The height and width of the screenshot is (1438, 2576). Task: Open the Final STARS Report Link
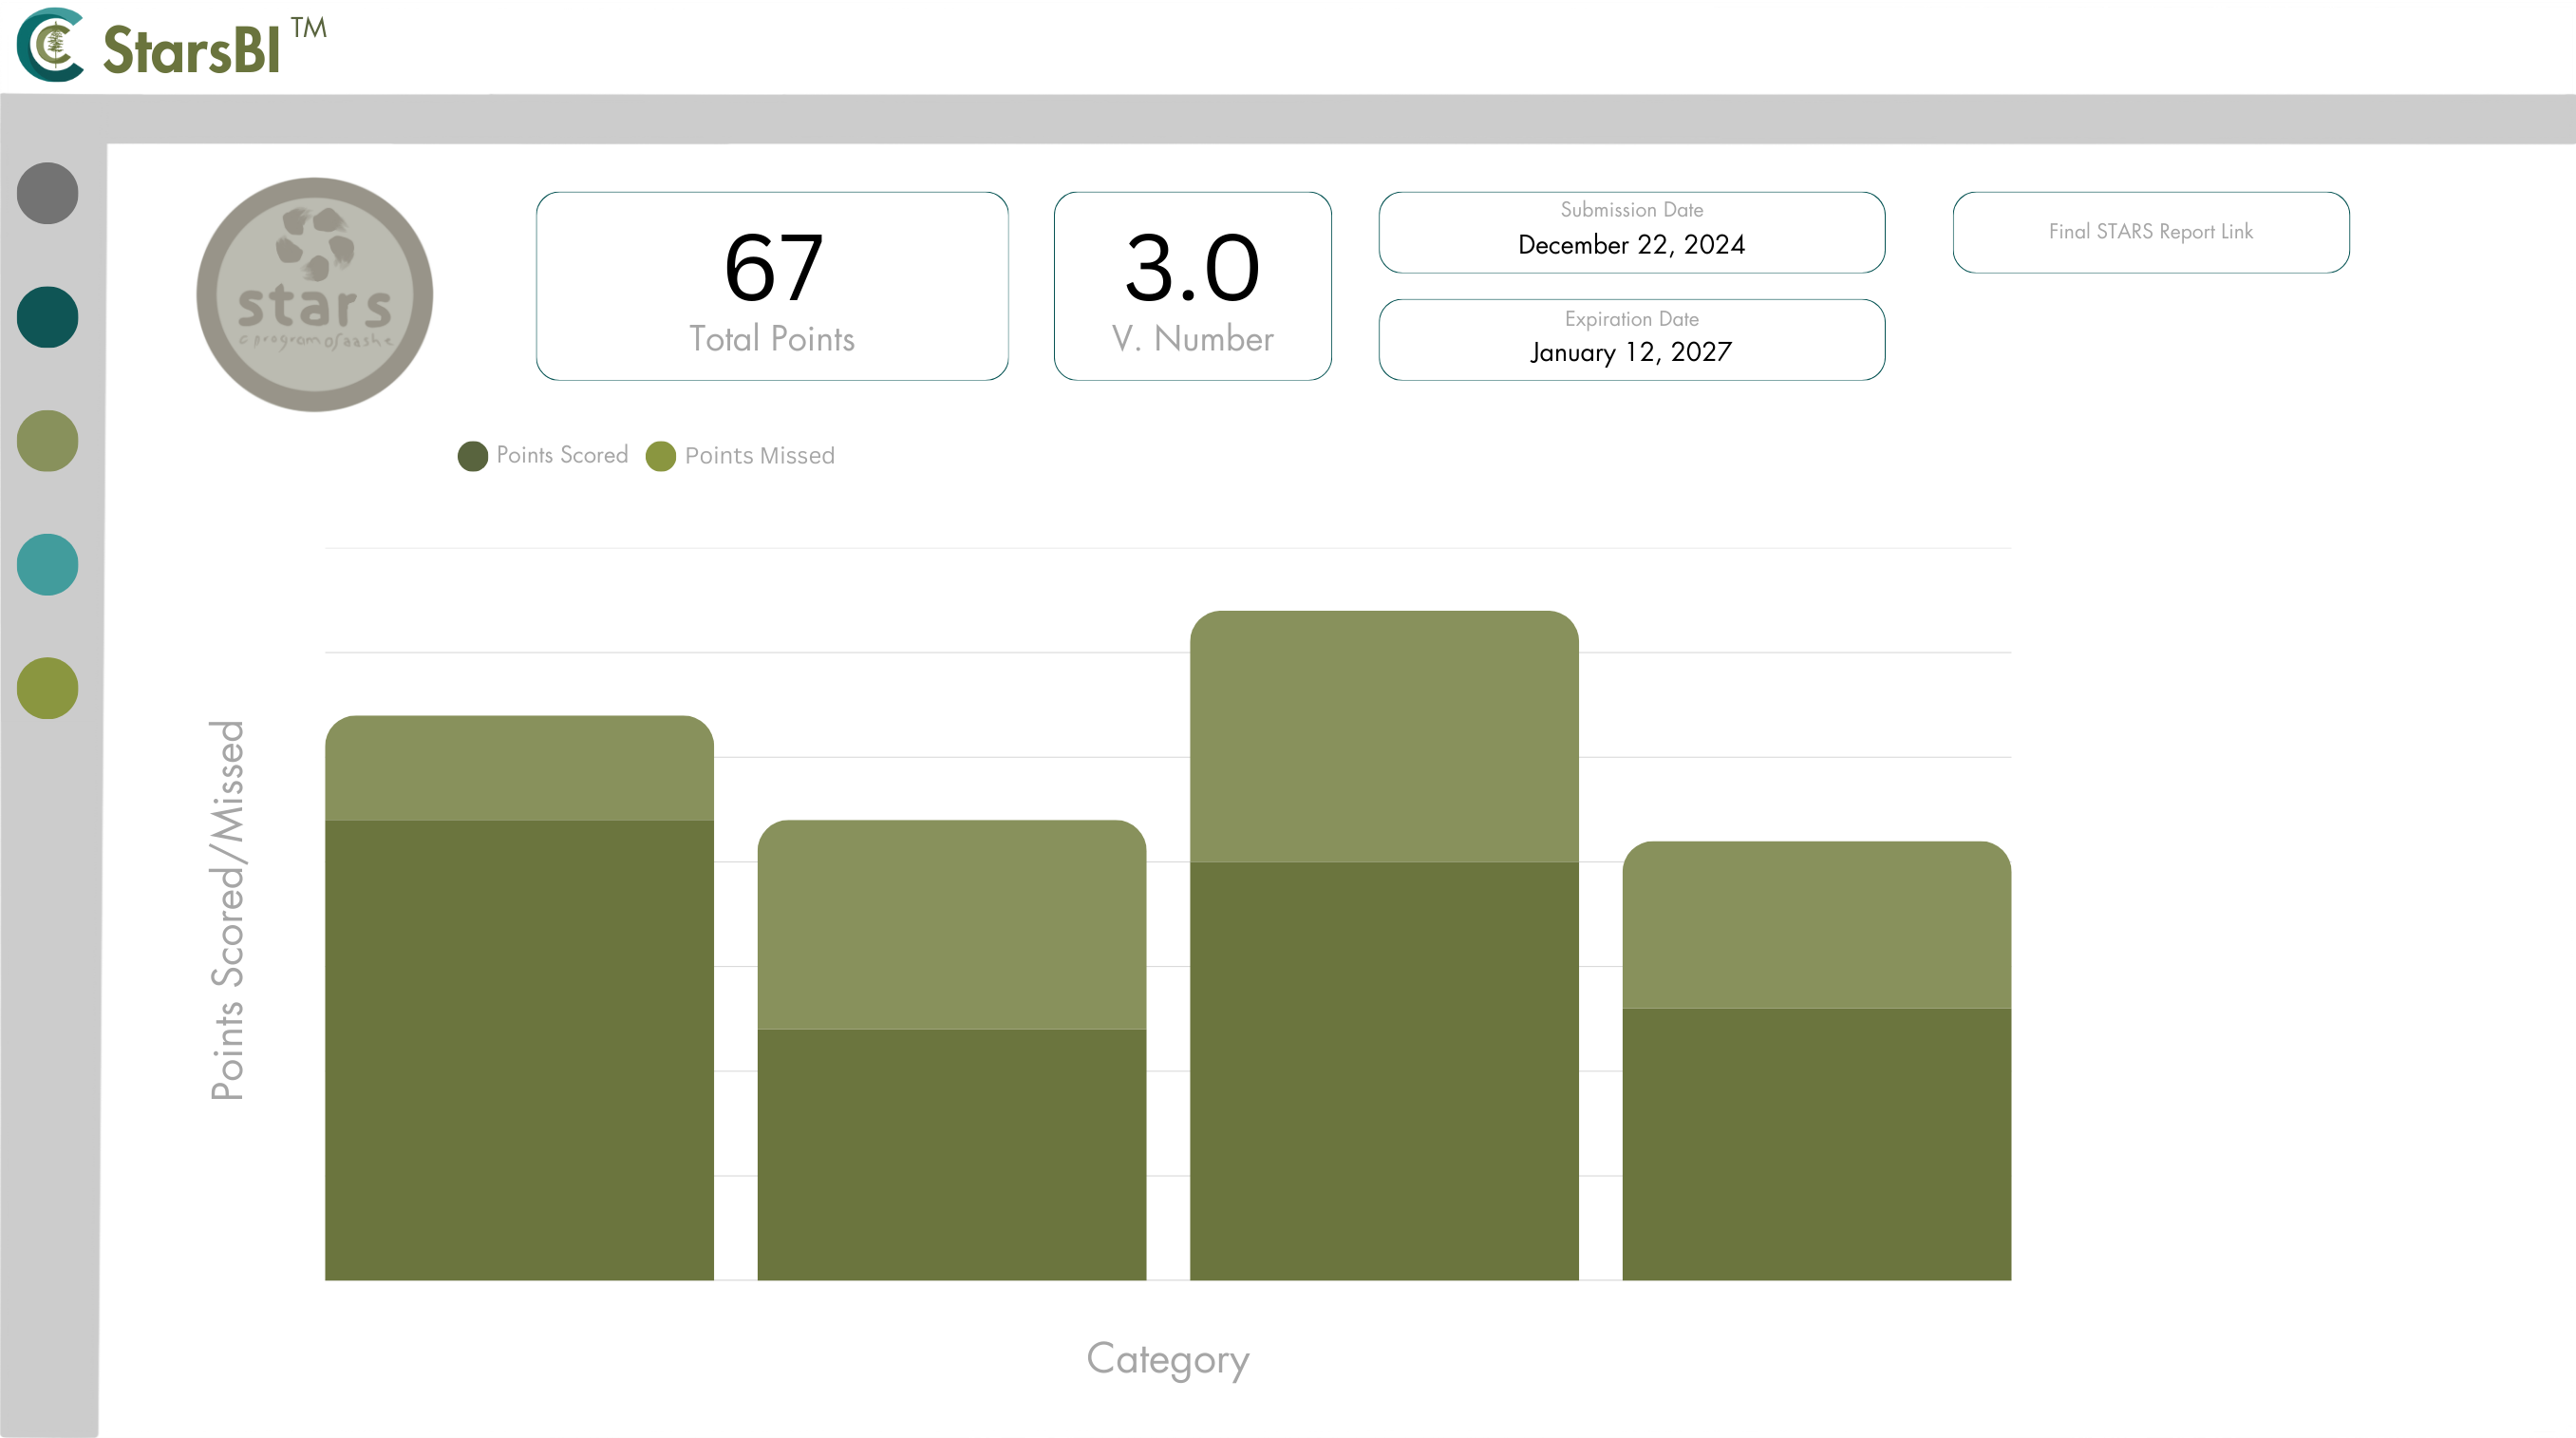pos(2150,232)
